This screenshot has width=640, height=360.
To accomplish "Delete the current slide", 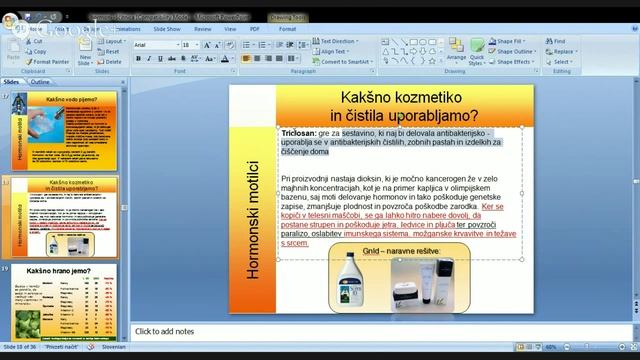I will pos(109,62).
